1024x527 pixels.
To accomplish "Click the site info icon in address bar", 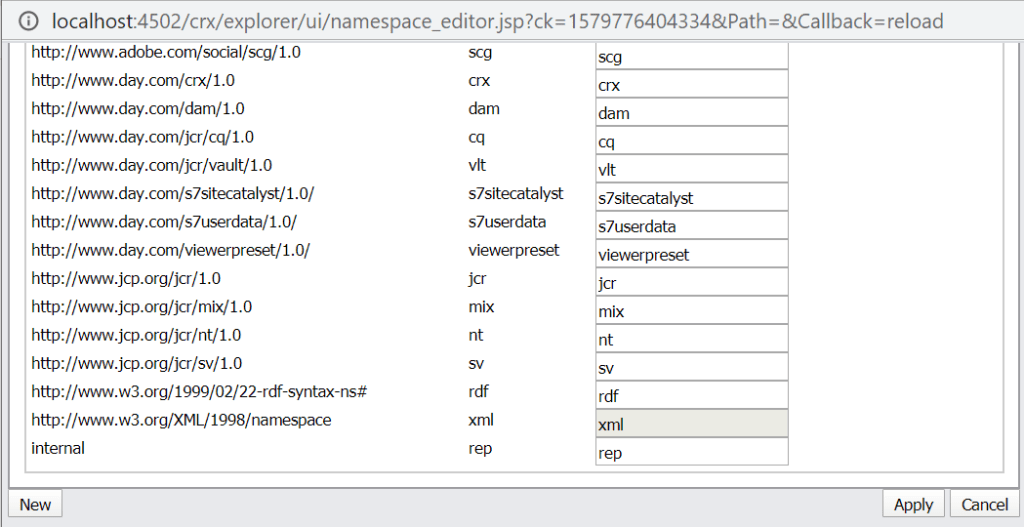I will coord(28,21).
